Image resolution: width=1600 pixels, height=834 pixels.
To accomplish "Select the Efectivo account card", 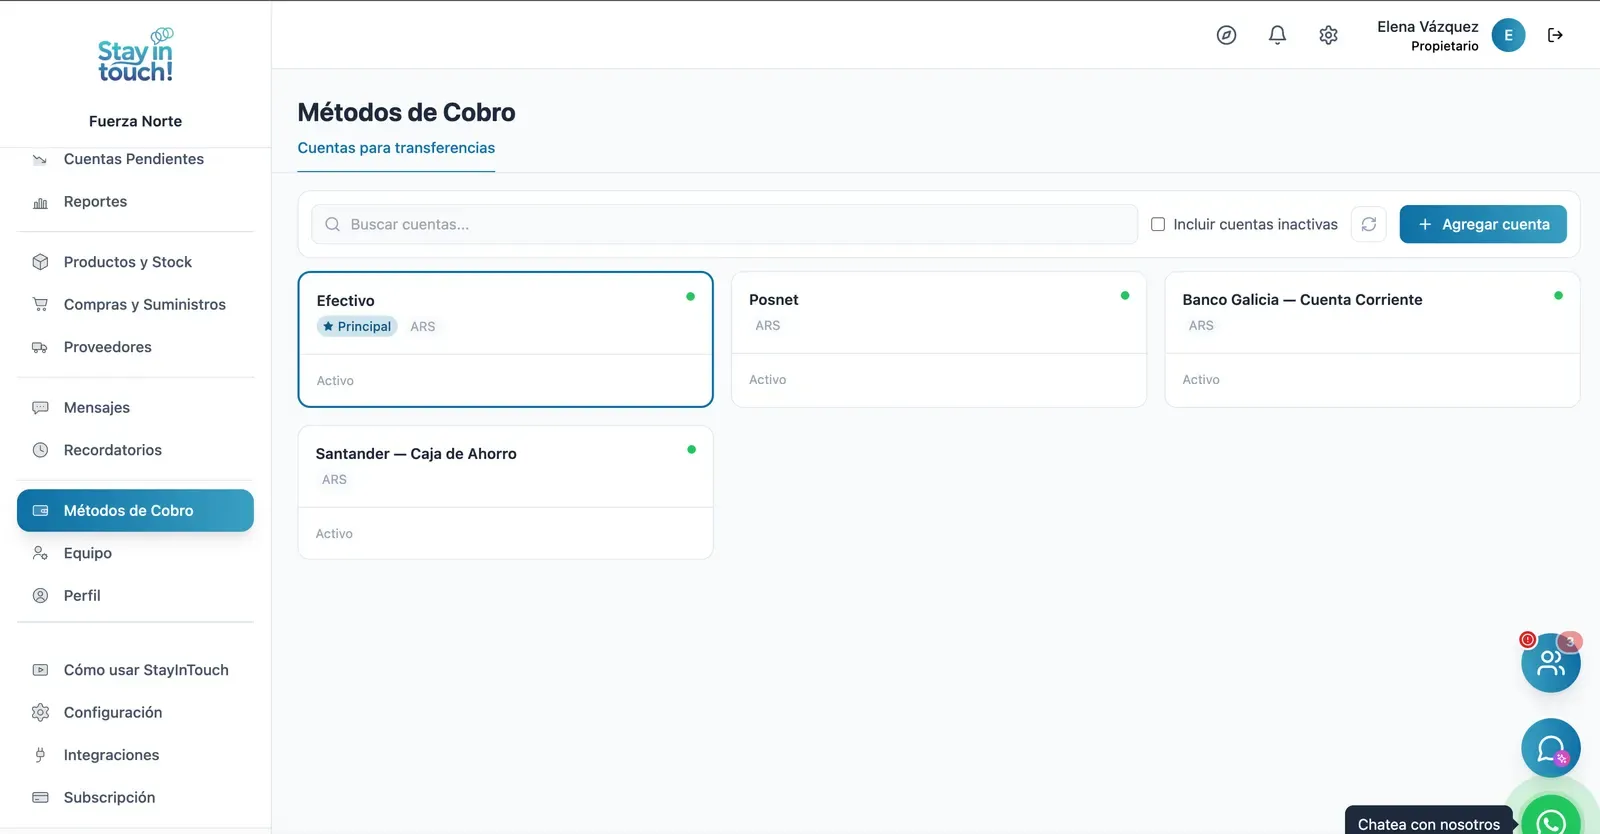I will coord(505,339).
